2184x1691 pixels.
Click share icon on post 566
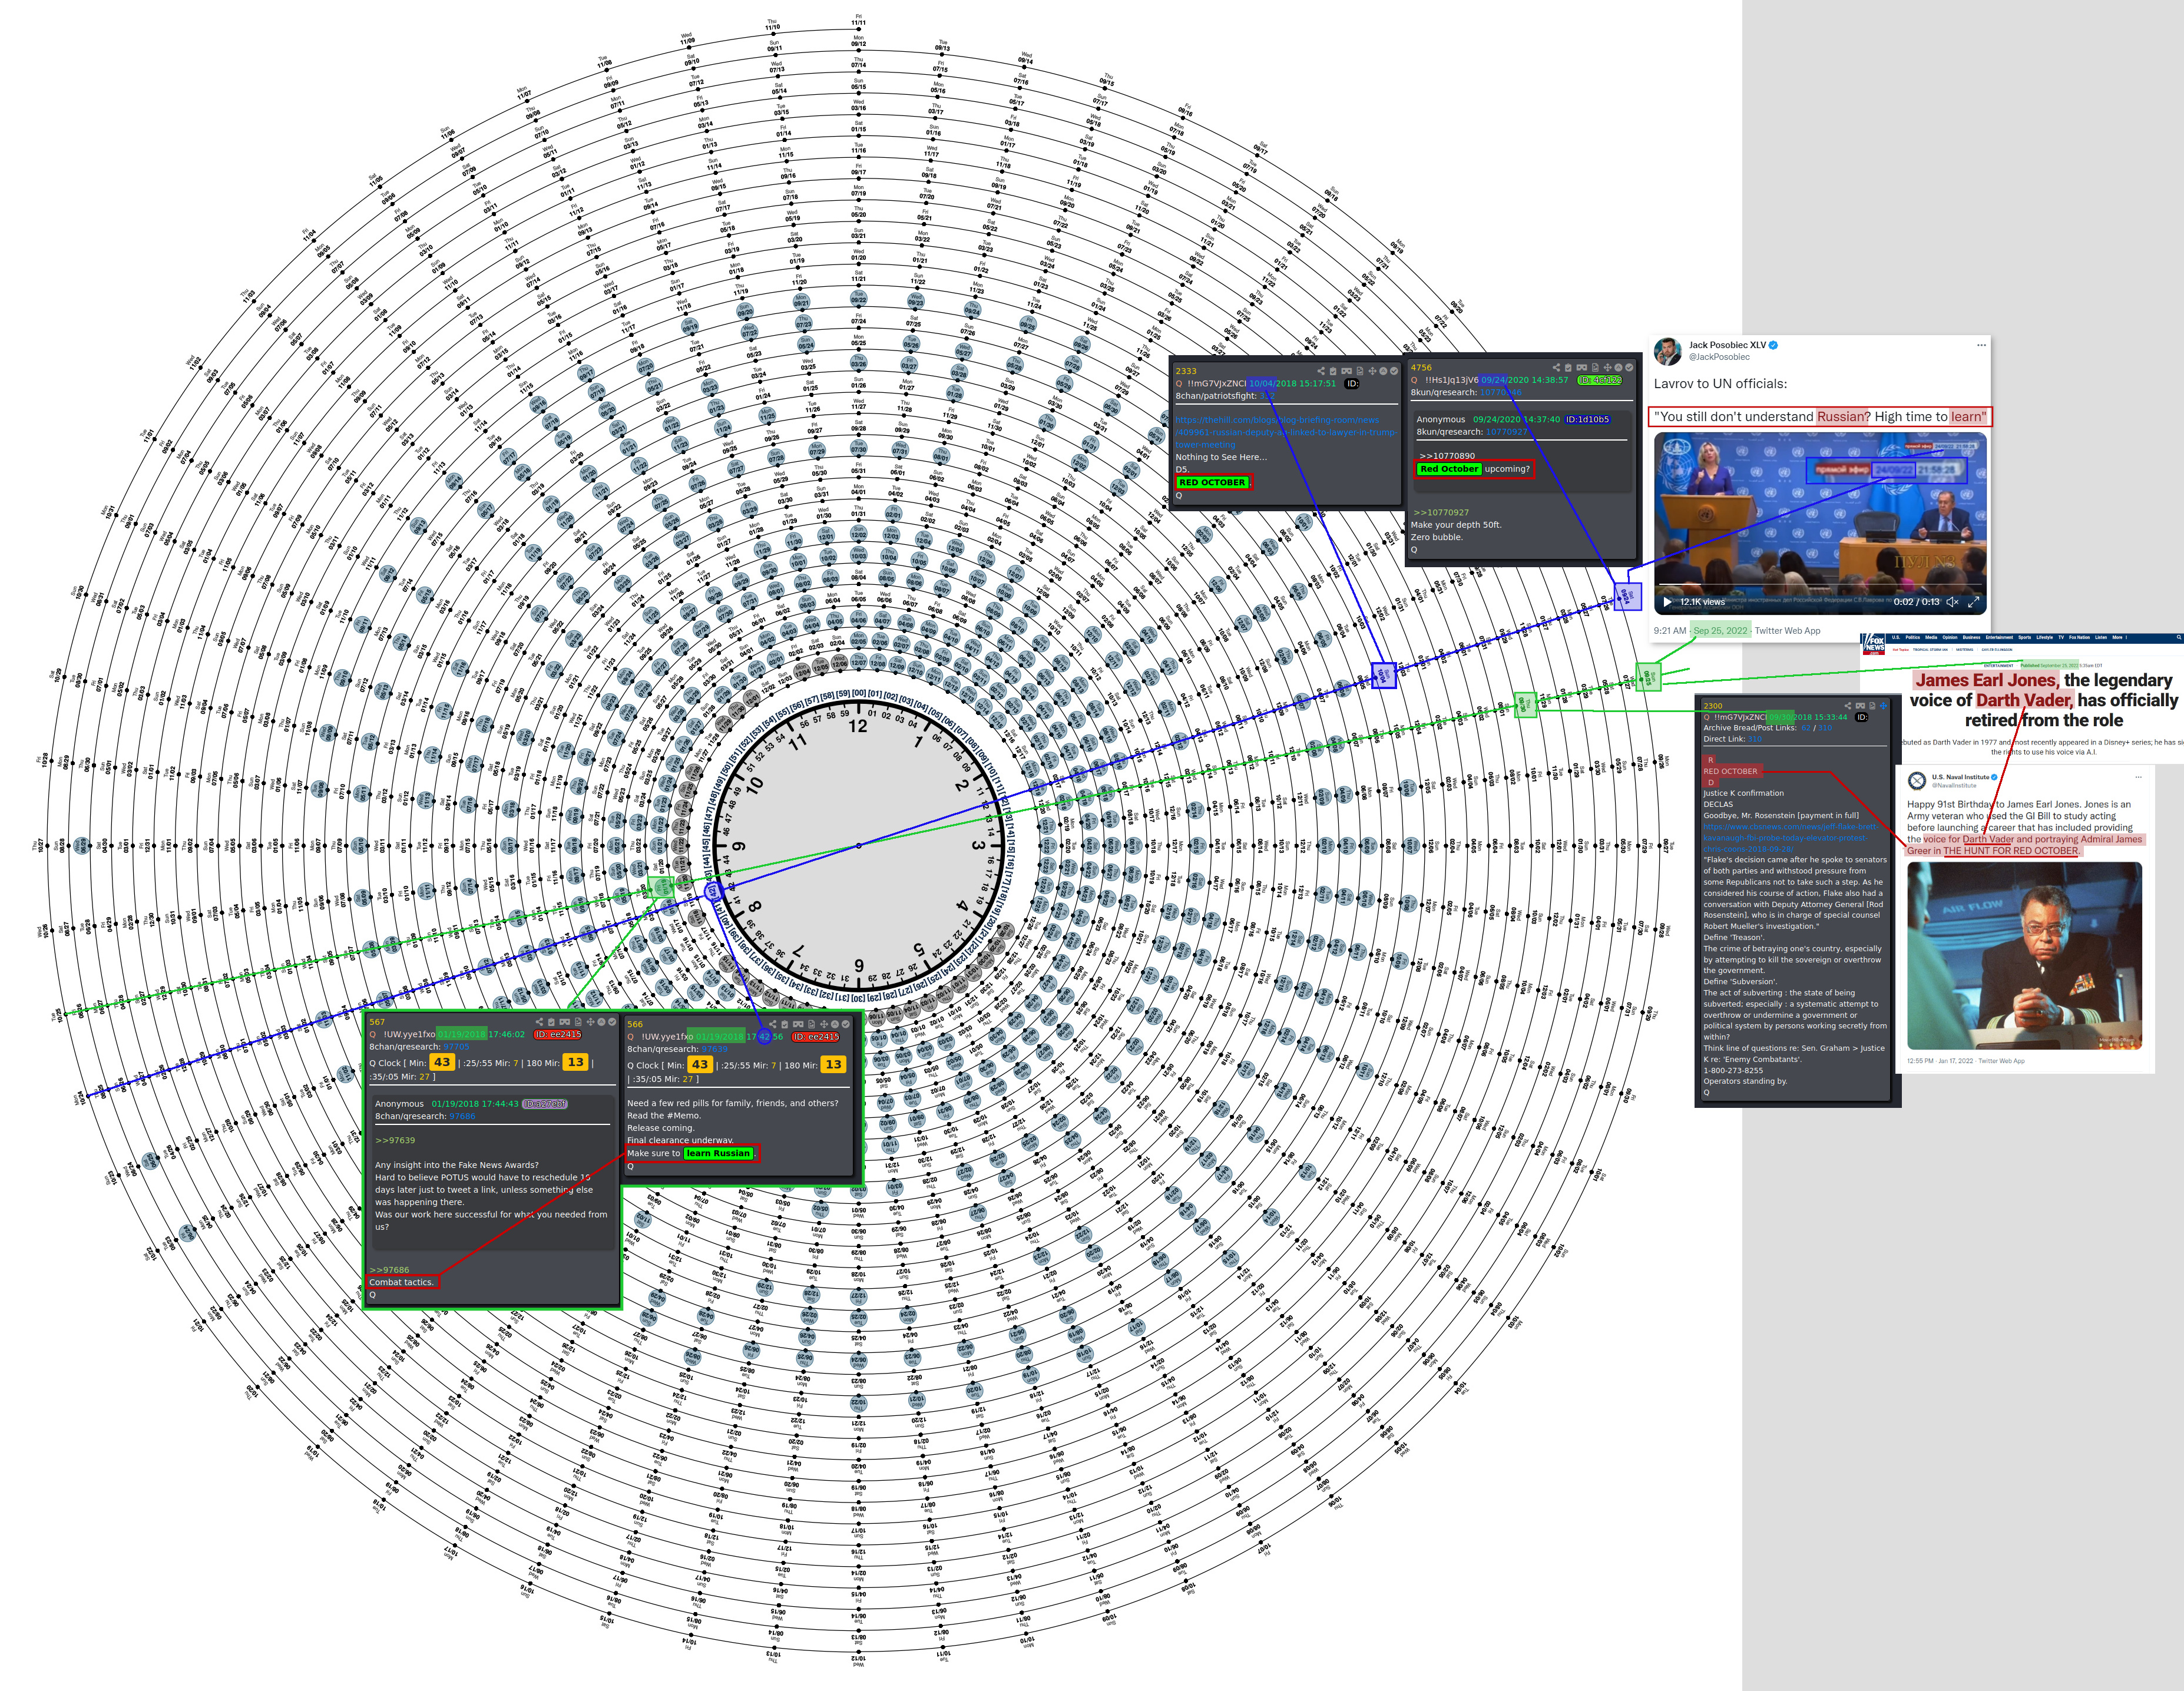coord(773,1024)
